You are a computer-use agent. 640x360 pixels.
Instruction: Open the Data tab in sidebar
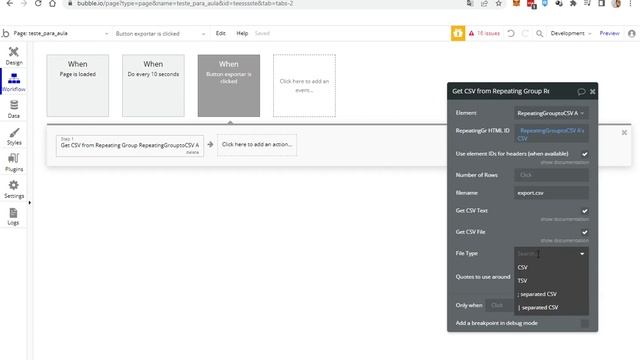(x=14, y=109)
